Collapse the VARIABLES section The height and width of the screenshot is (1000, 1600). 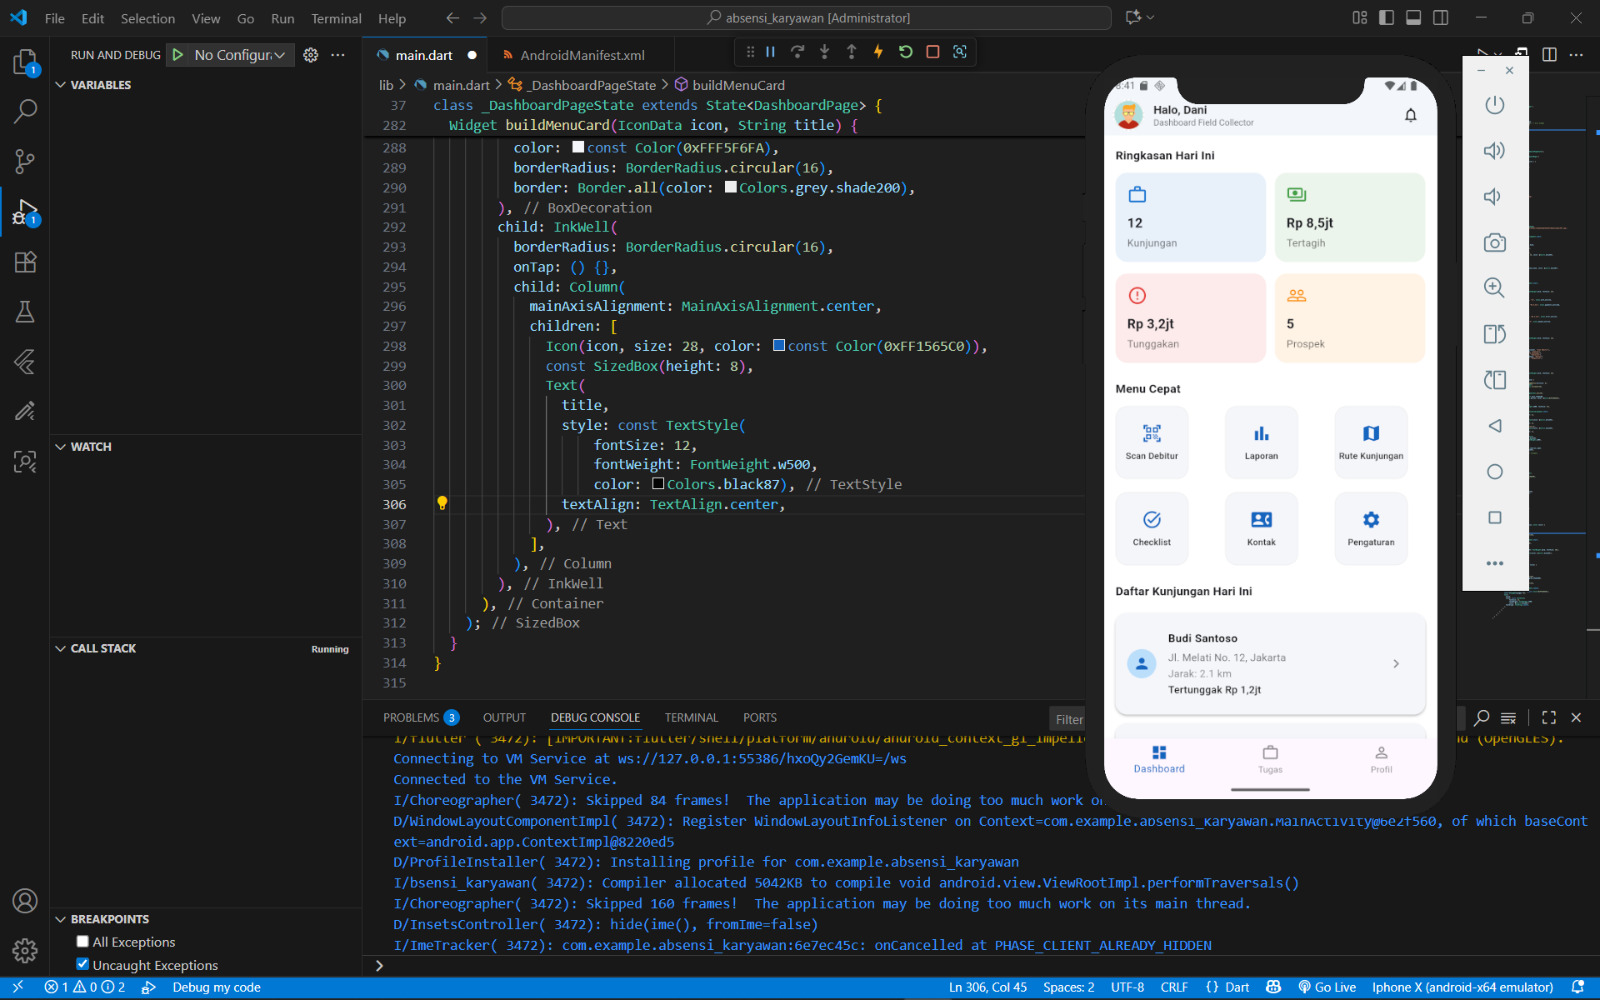point(61,85)
